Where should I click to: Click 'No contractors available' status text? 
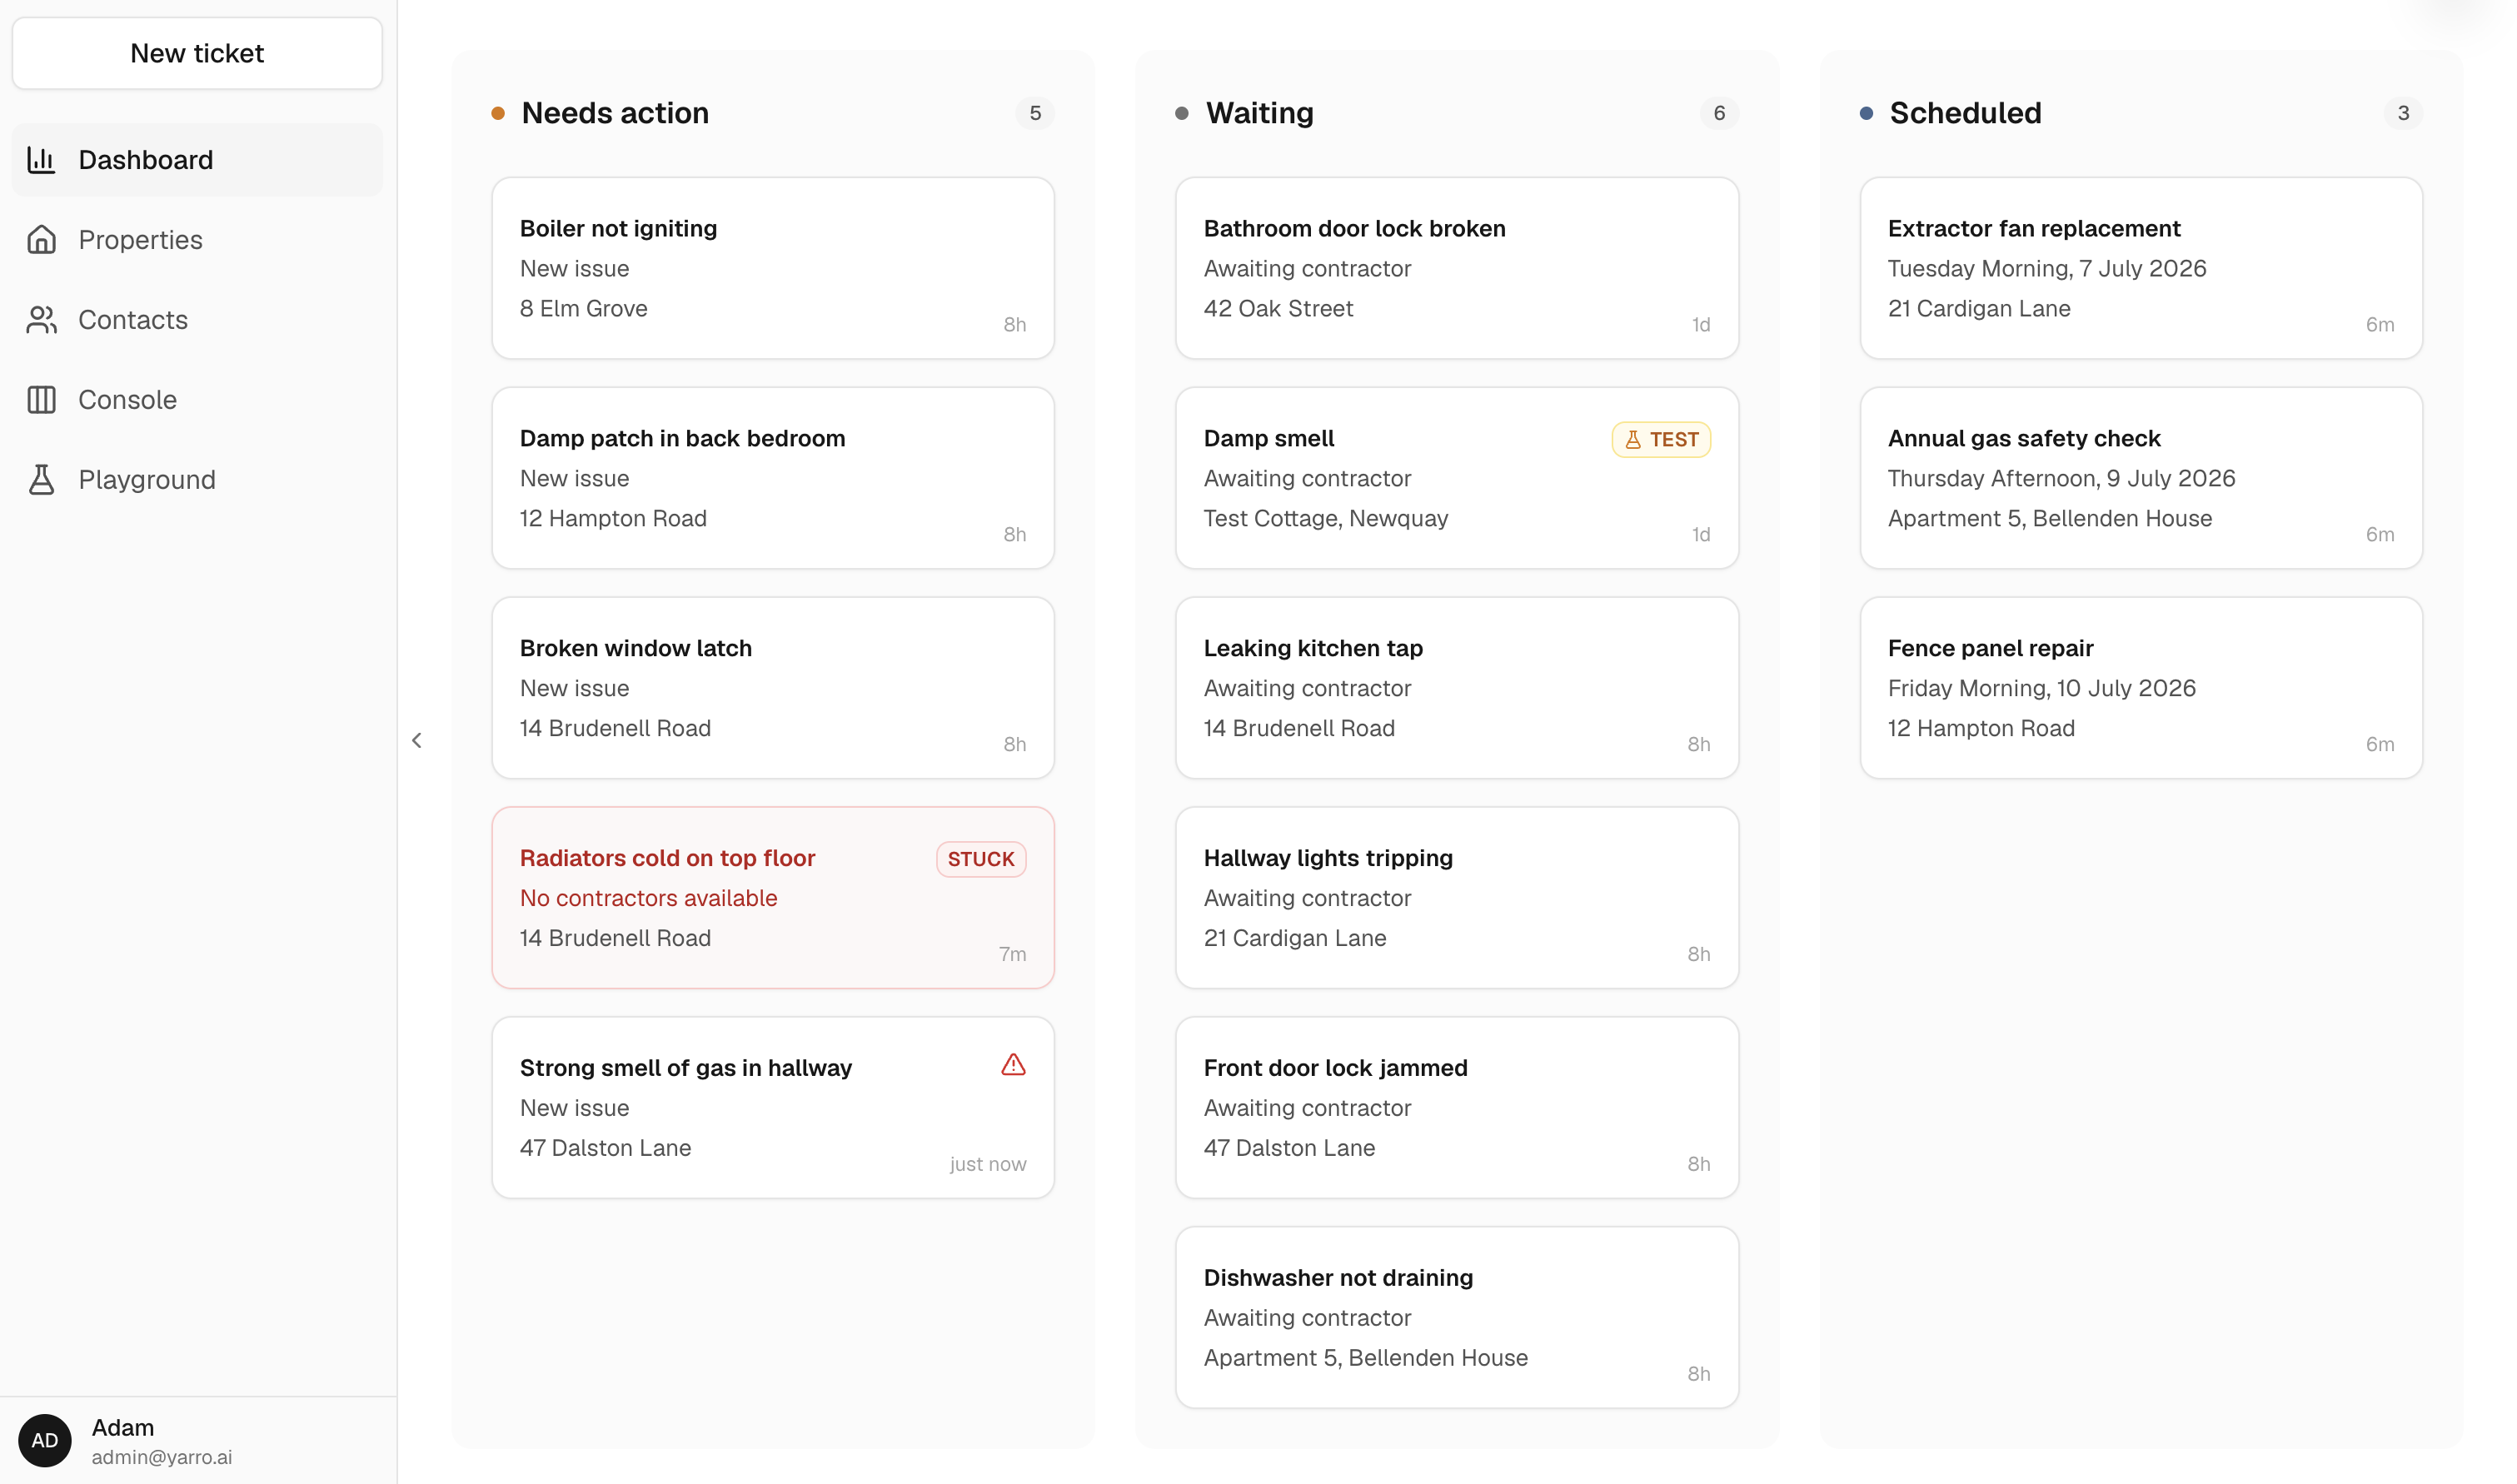coord(648,898)
